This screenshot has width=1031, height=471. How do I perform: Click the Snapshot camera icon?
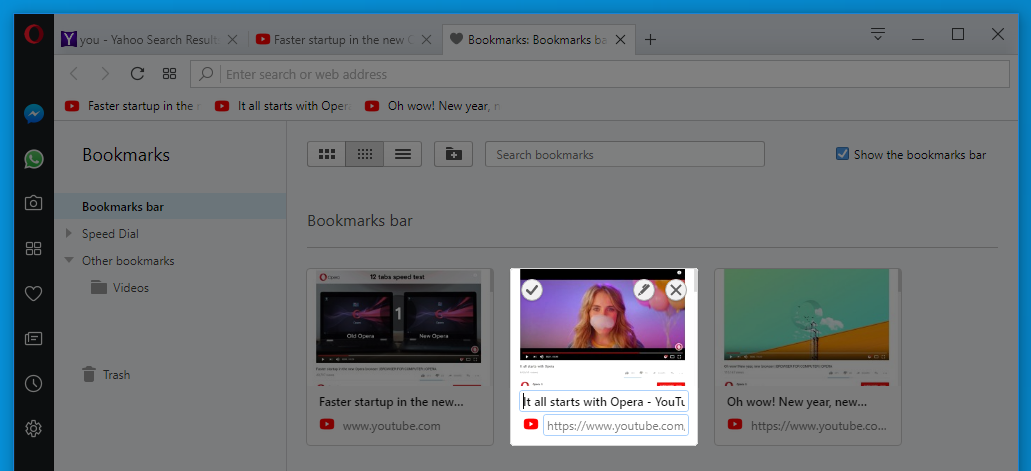pyautogui.click(x=33, y=203)
